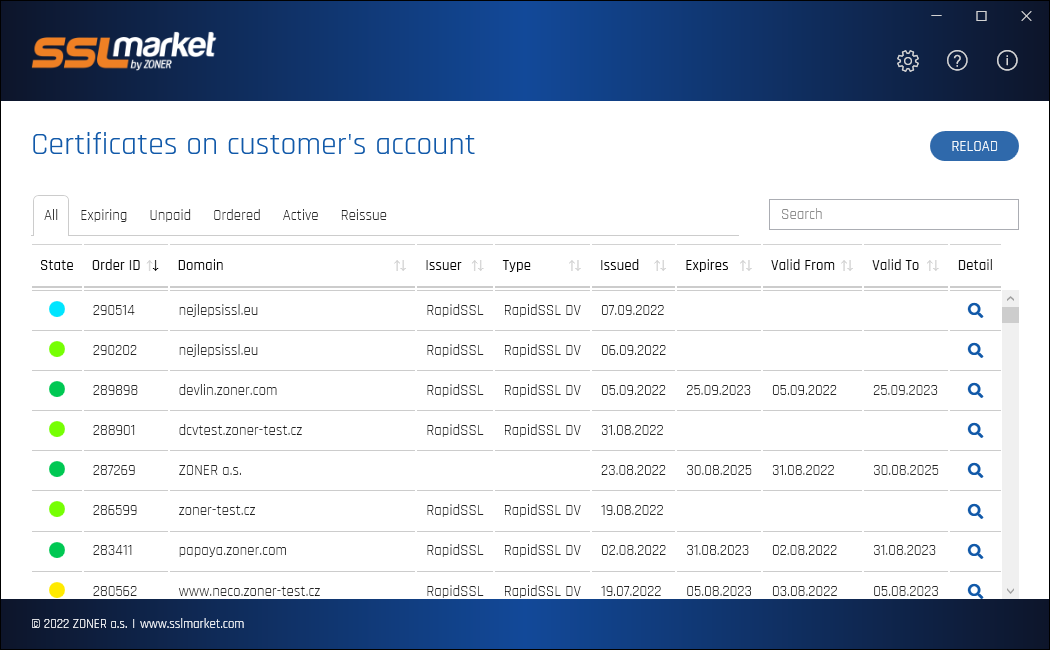Click the light green state dot for 290202
The height and width of the screenshot is (650, 1050).
click(x=57, y=349)
